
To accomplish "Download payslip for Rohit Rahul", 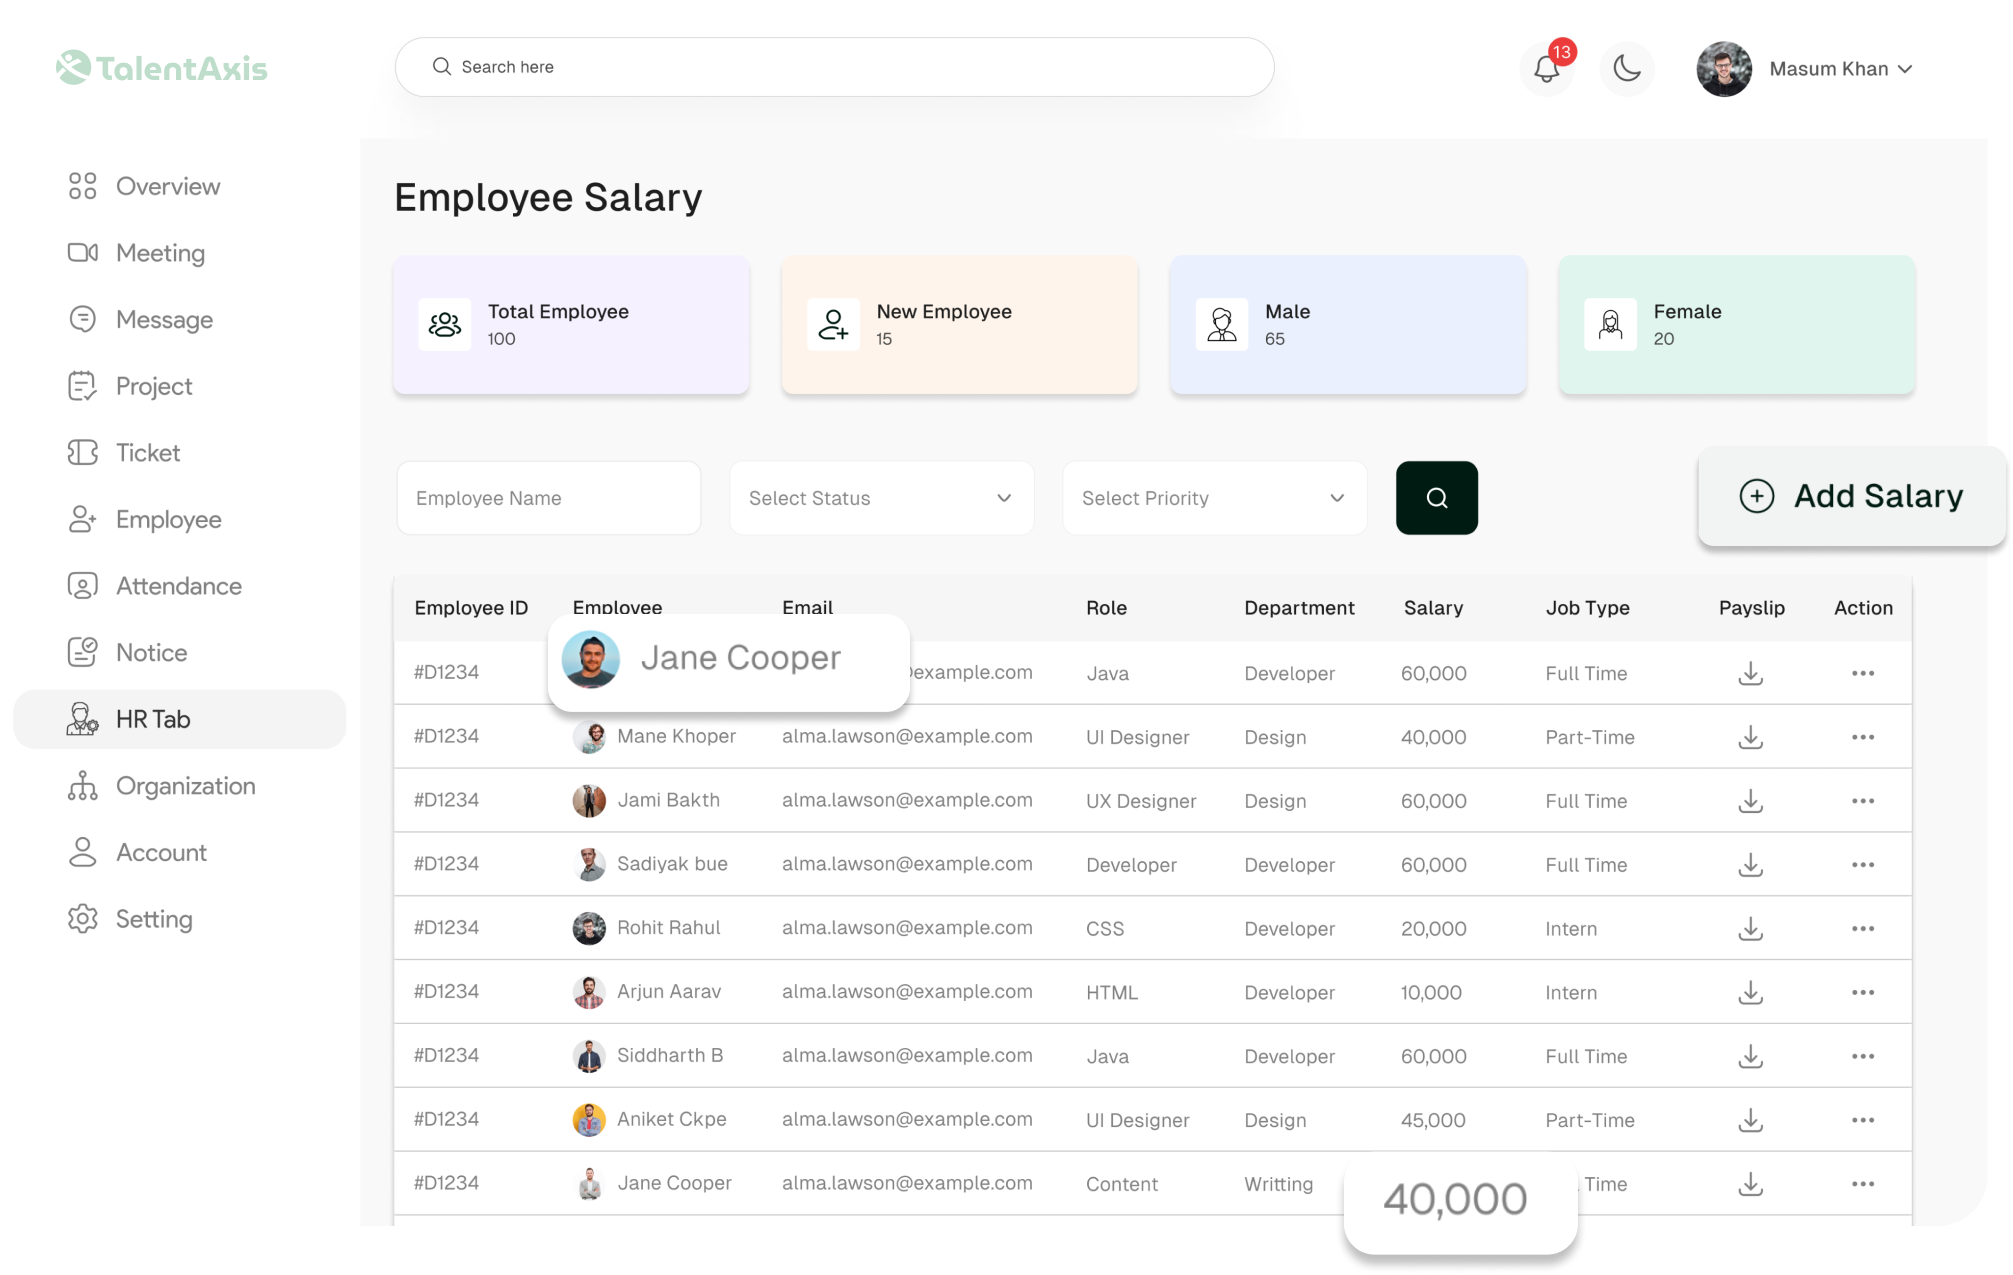I will click(x=1750, y=929).
